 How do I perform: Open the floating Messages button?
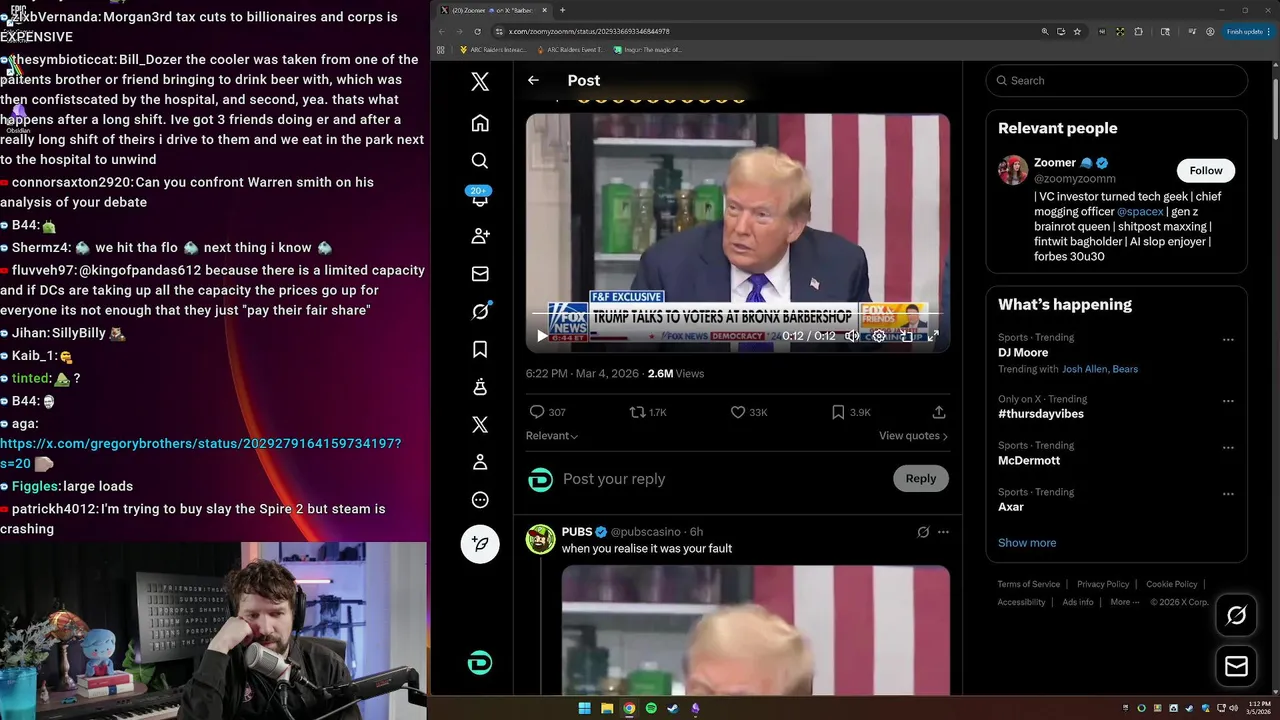pos(1236,666)
